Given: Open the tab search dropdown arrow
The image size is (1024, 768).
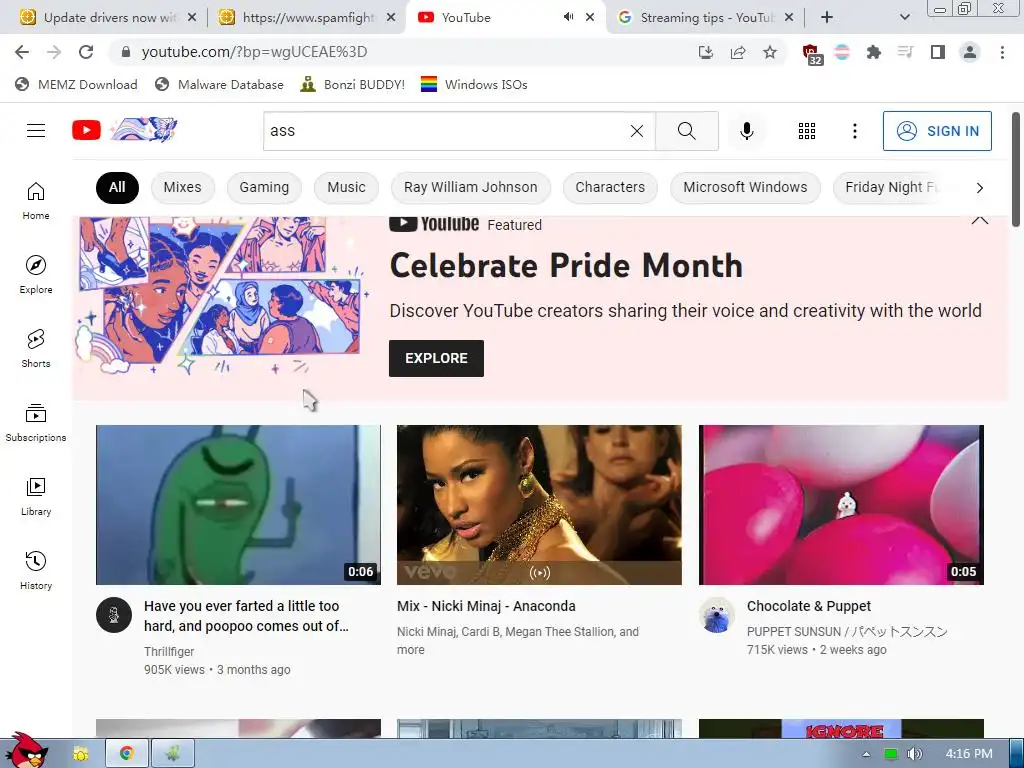Looking at the screenshot, I should [x=904, y=18].
